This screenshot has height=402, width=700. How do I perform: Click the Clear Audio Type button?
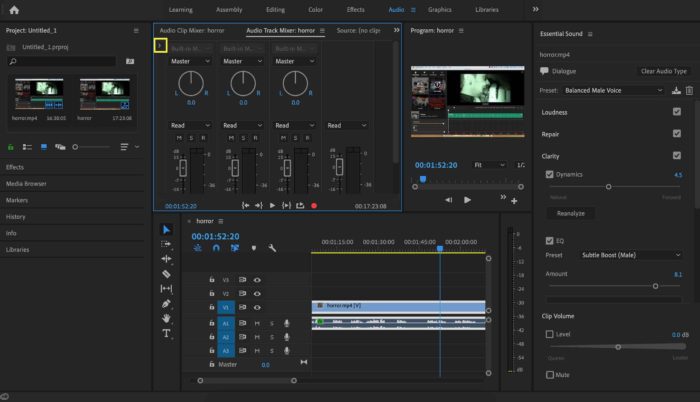click(x=663, y=71)
